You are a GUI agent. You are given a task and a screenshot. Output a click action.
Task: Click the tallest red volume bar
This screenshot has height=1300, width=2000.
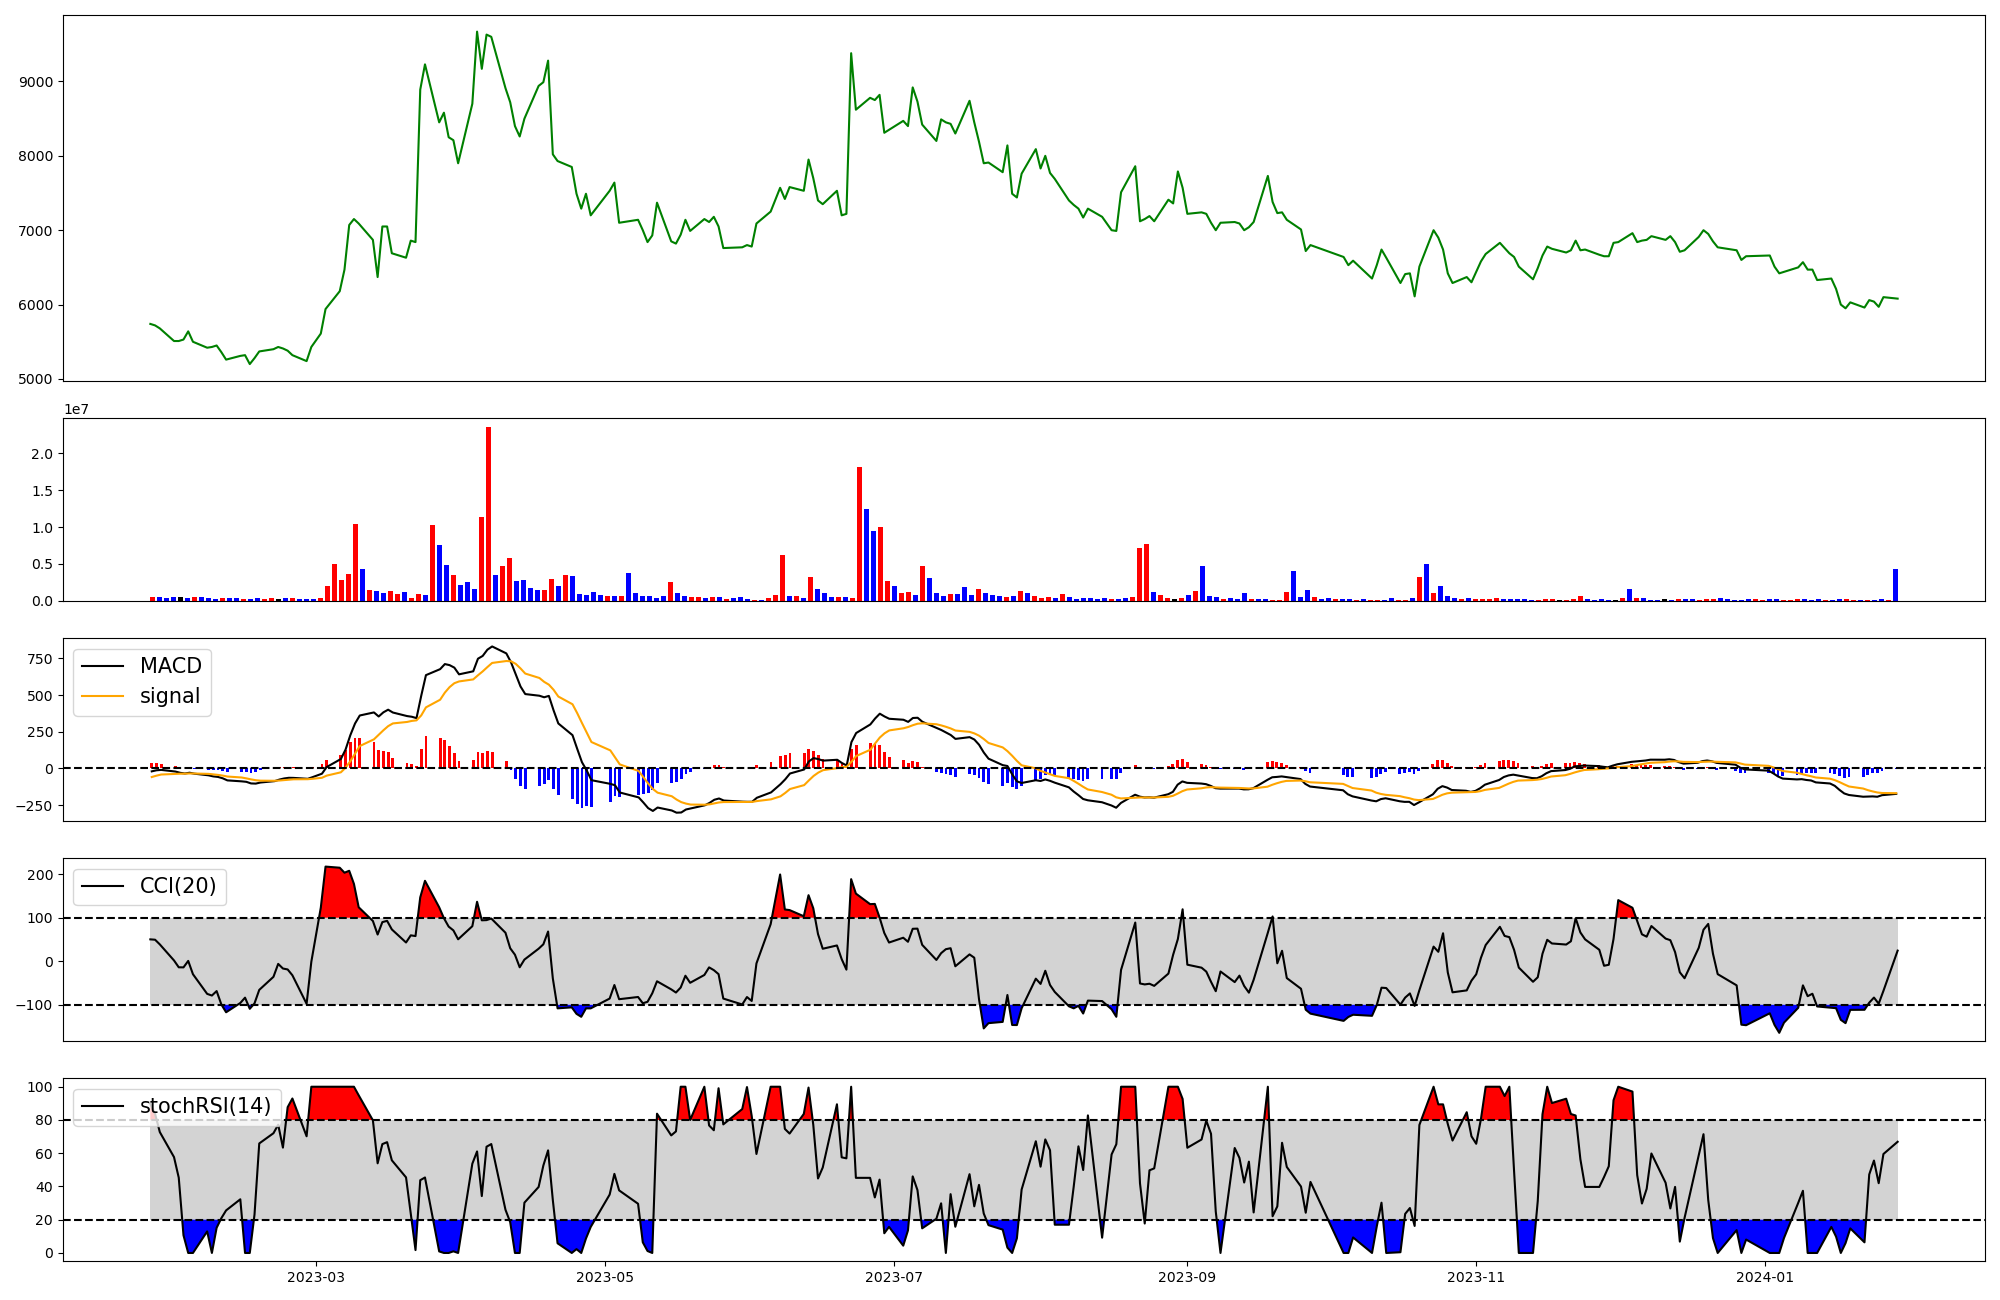coord(488,514)
